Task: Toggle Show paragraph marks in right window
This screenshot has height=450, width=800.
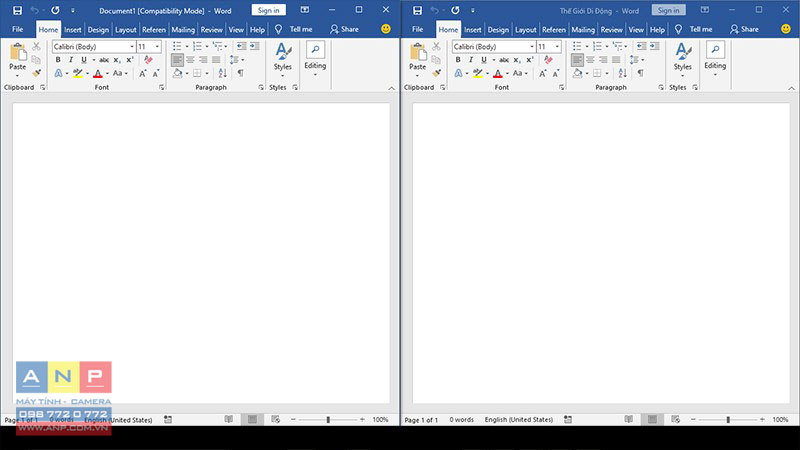Action: [x=640, y=73]
